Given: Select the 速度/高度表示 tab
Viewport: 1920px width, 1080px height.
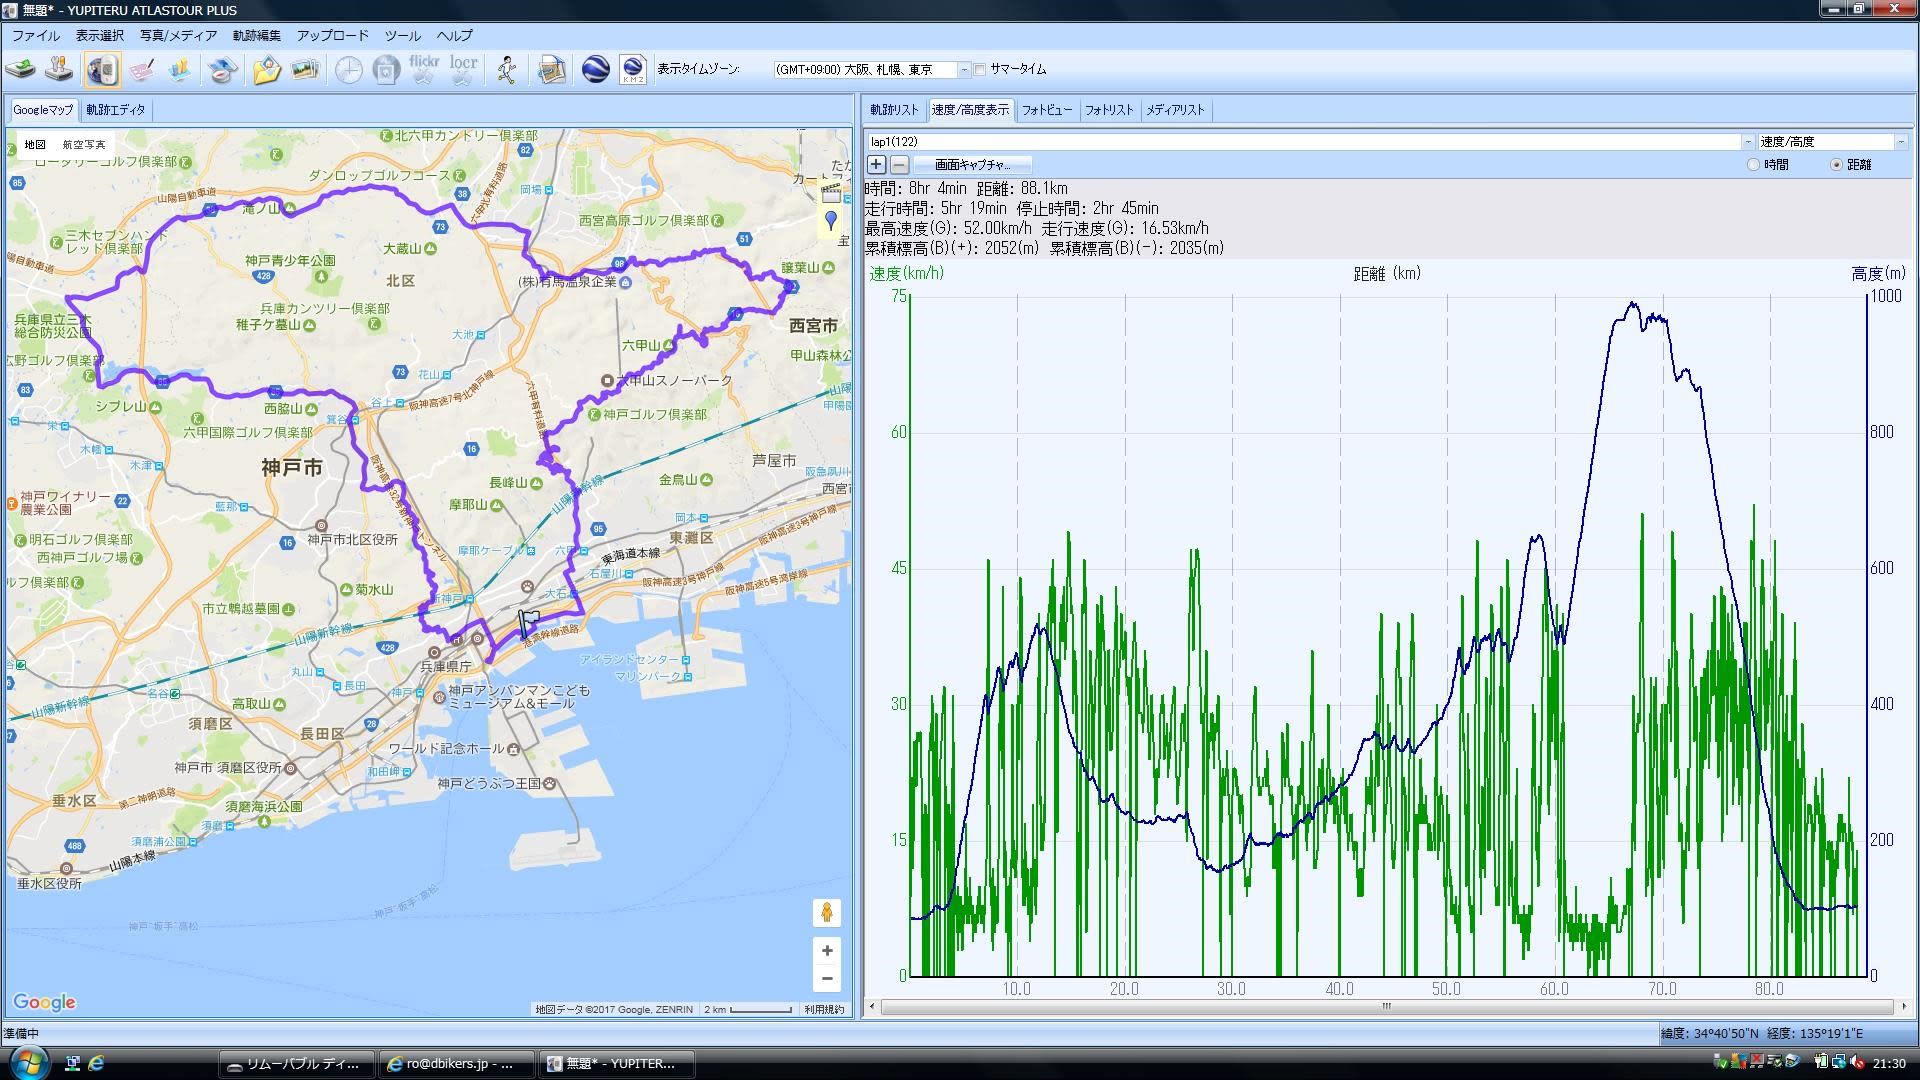Looking at the screenshot, I should pyautogui.click(x=970, y=110).
